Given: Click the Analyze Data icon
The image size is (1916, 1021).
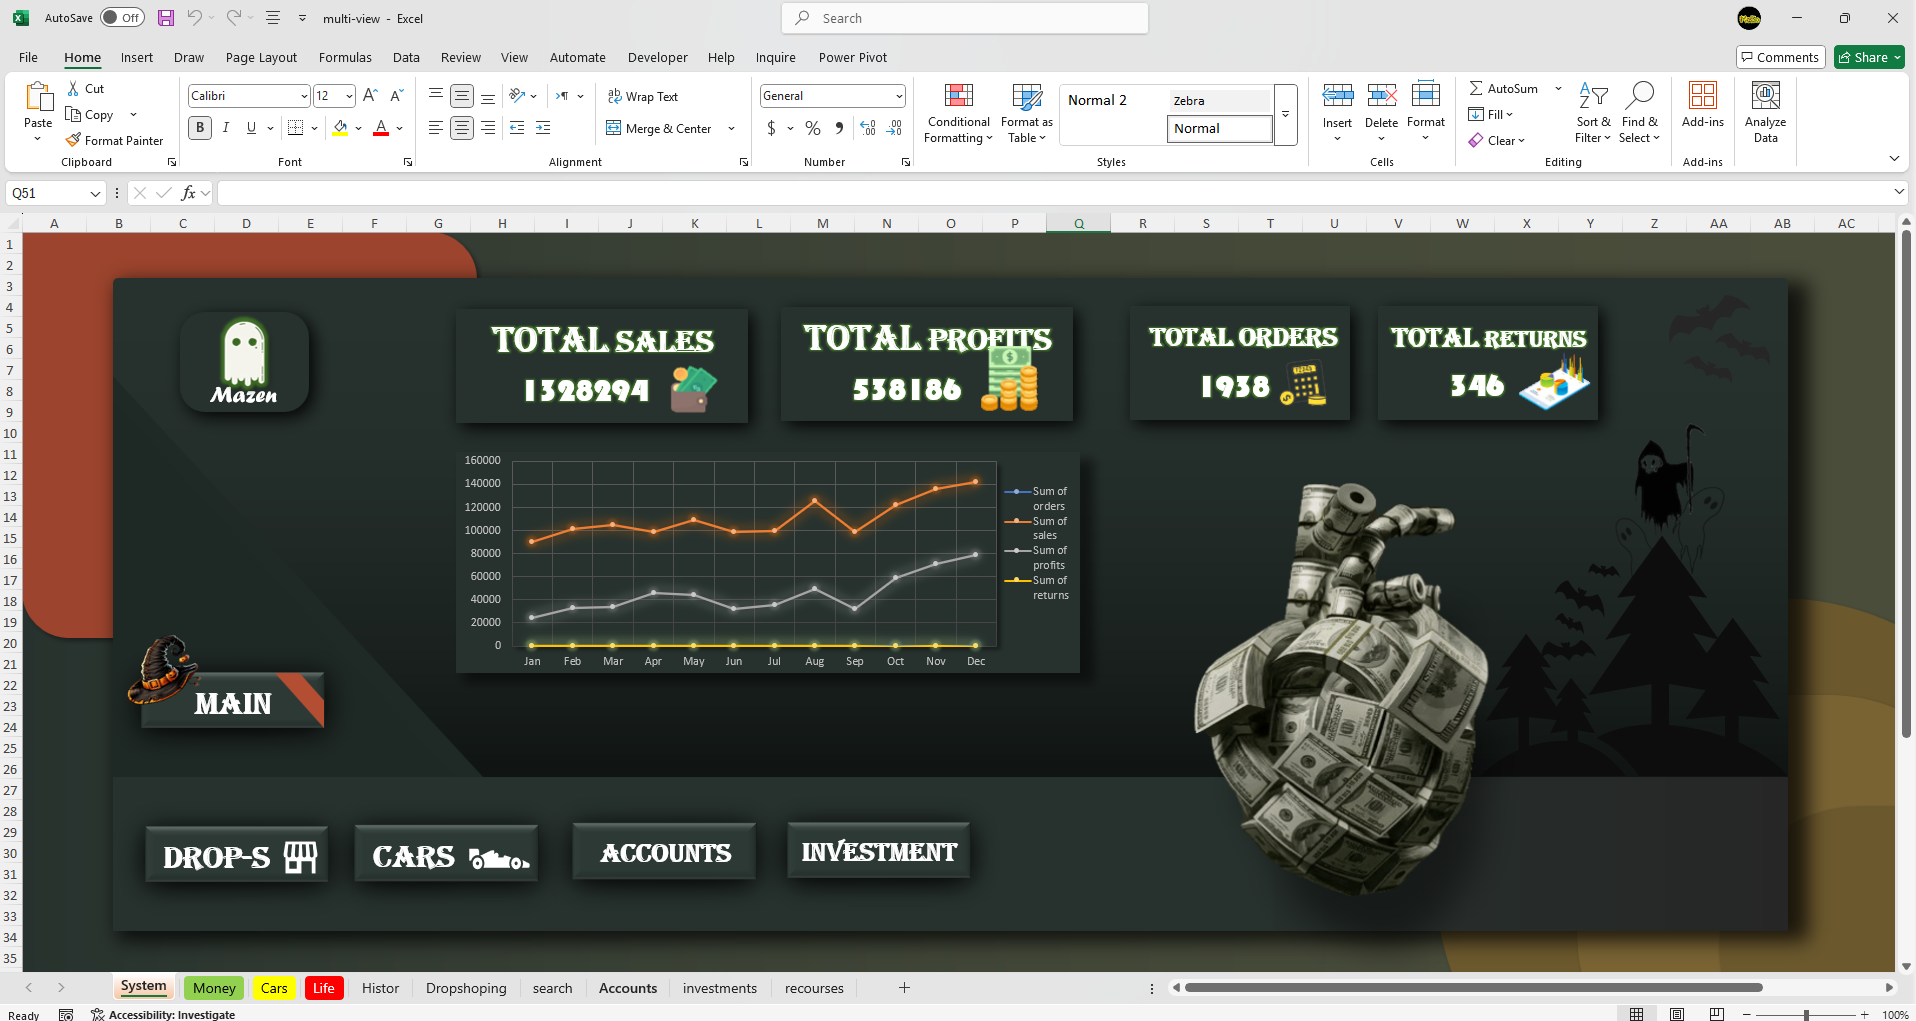Looking at the screenshot, I should pos(1765,97).
